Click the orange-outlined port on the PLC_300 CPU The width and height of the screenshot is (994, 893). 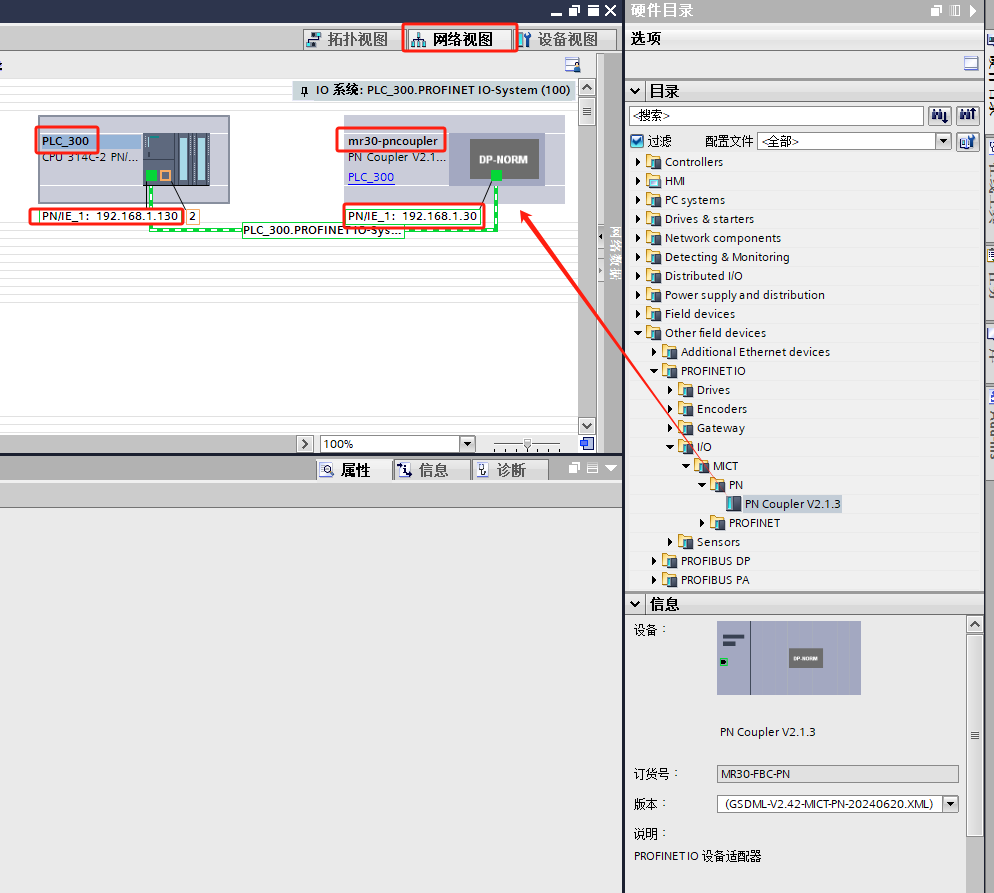pyautogui.click(x=165, y=176)
